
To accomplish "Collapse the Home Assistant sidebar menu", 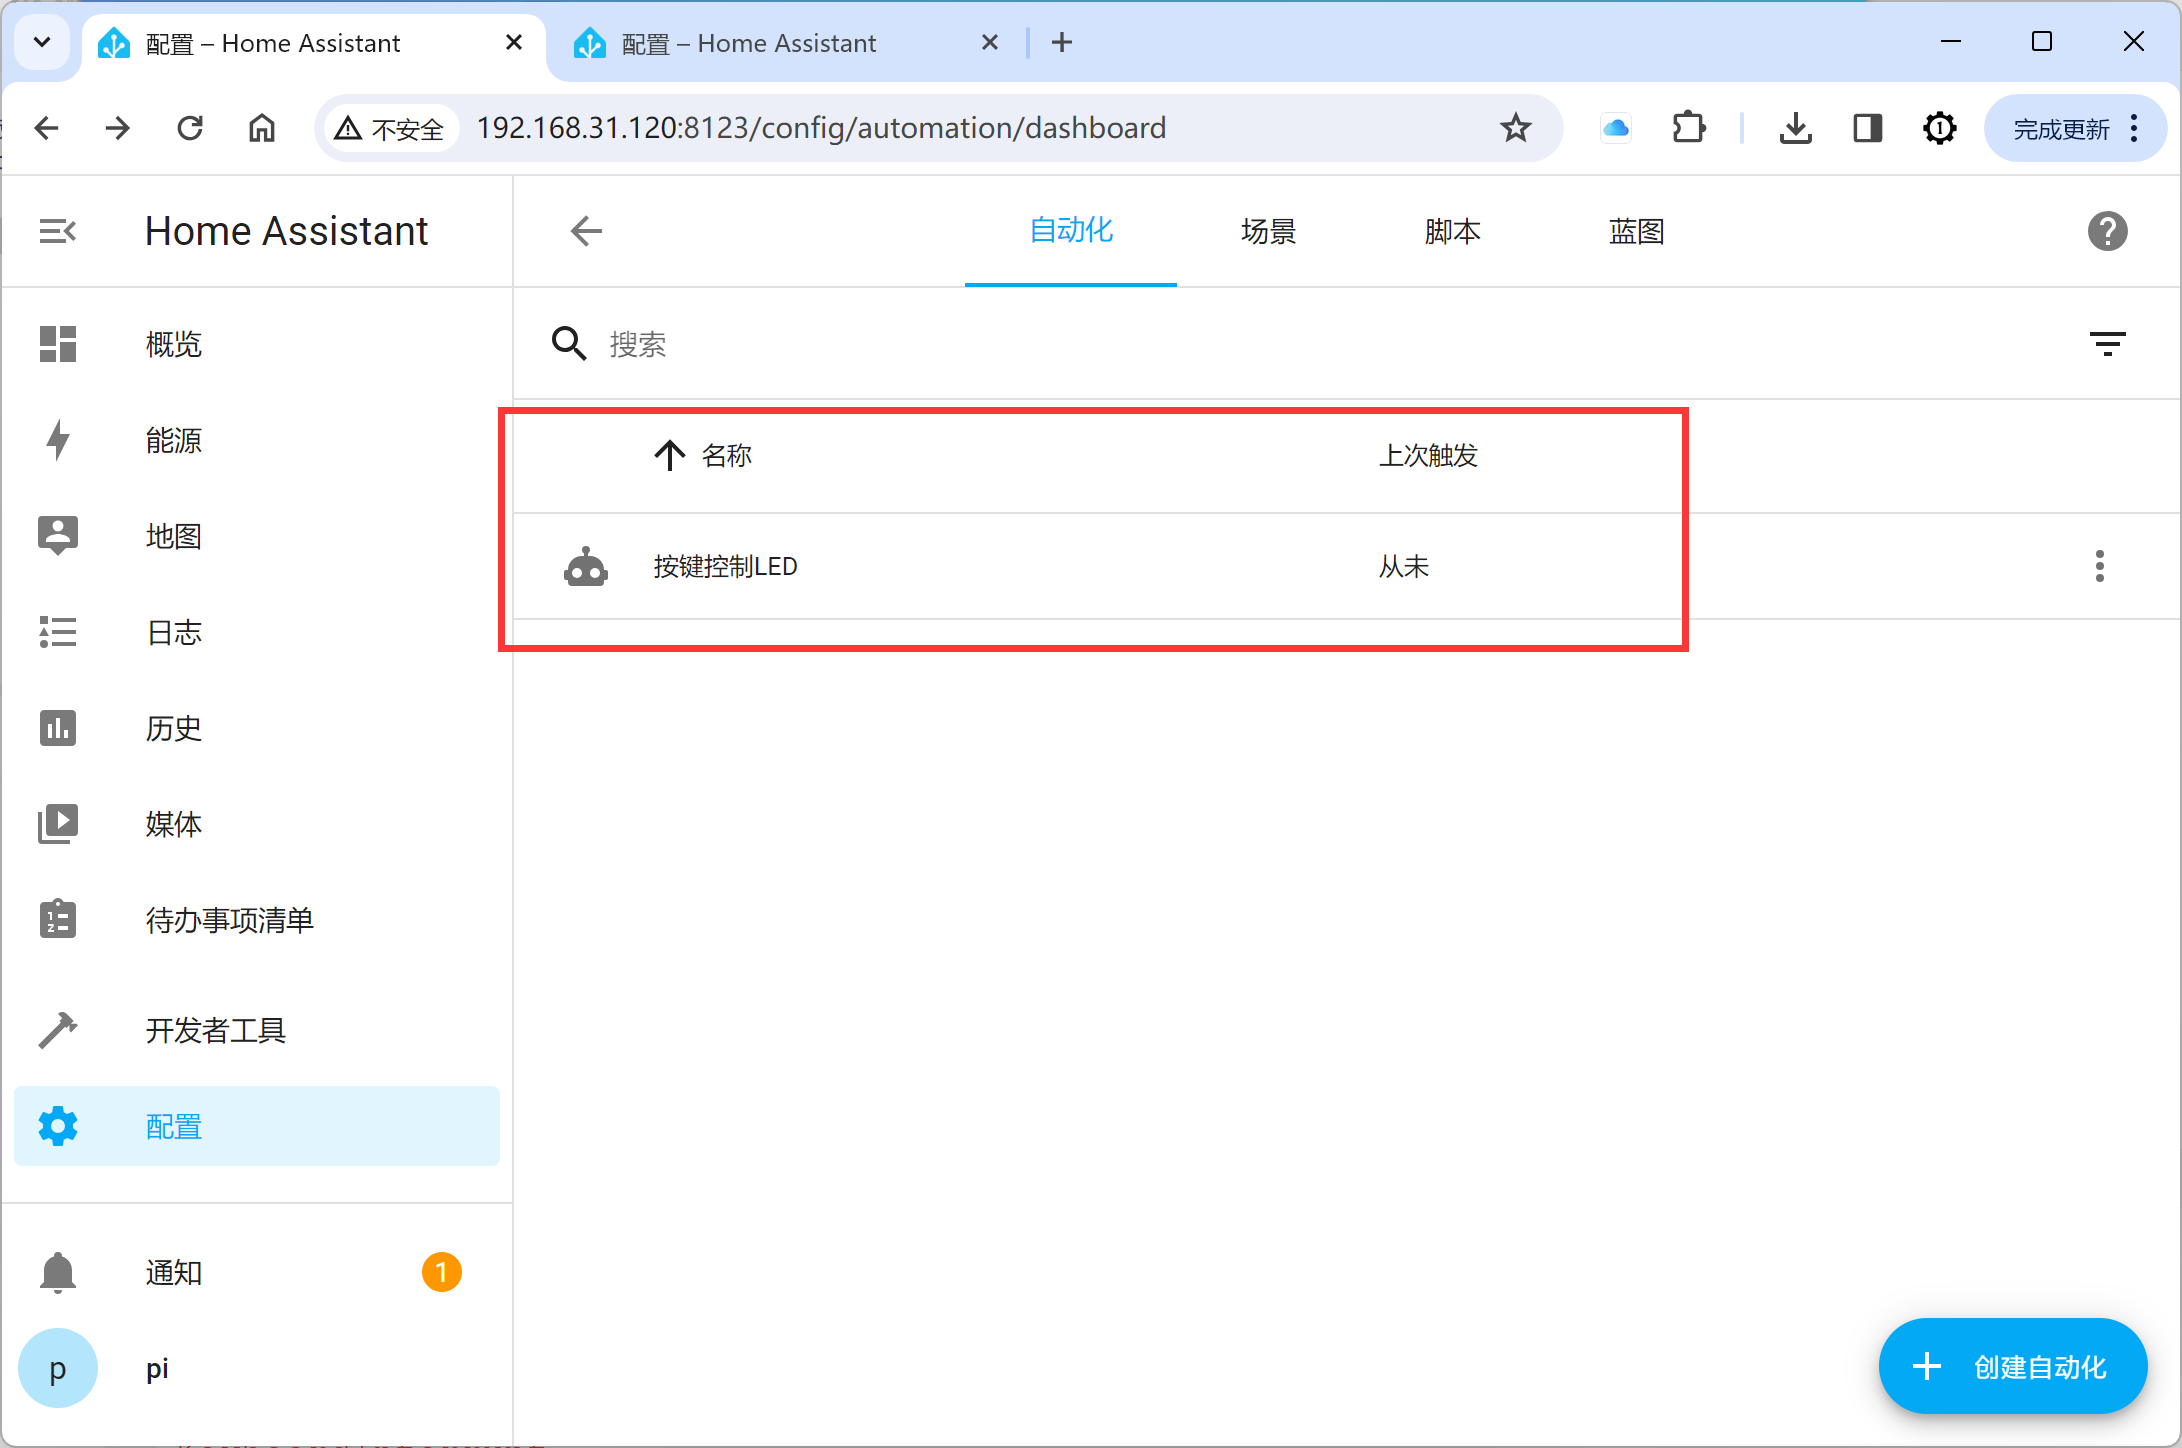I will [58, 231].
